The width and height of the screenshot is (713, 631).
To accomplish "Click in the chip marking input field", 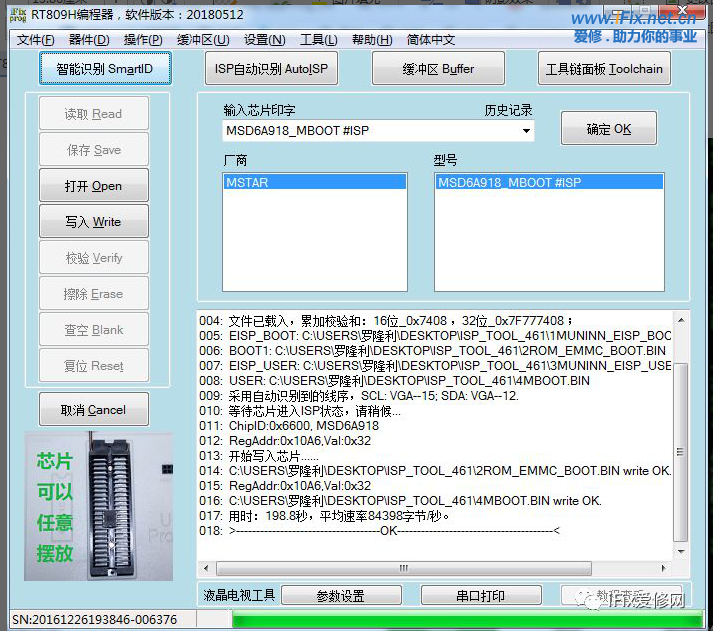I will pos(370,131).
